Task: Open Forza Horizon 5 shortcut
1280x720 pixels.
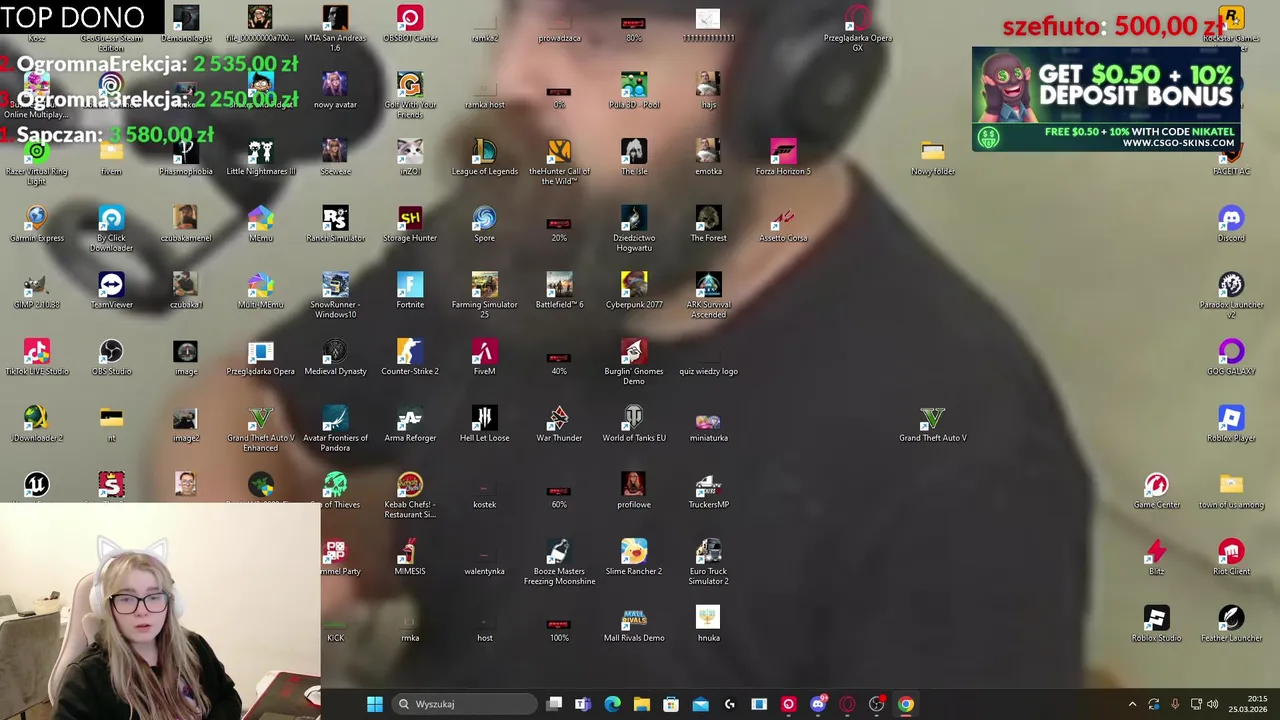Action: pos(783,157)
